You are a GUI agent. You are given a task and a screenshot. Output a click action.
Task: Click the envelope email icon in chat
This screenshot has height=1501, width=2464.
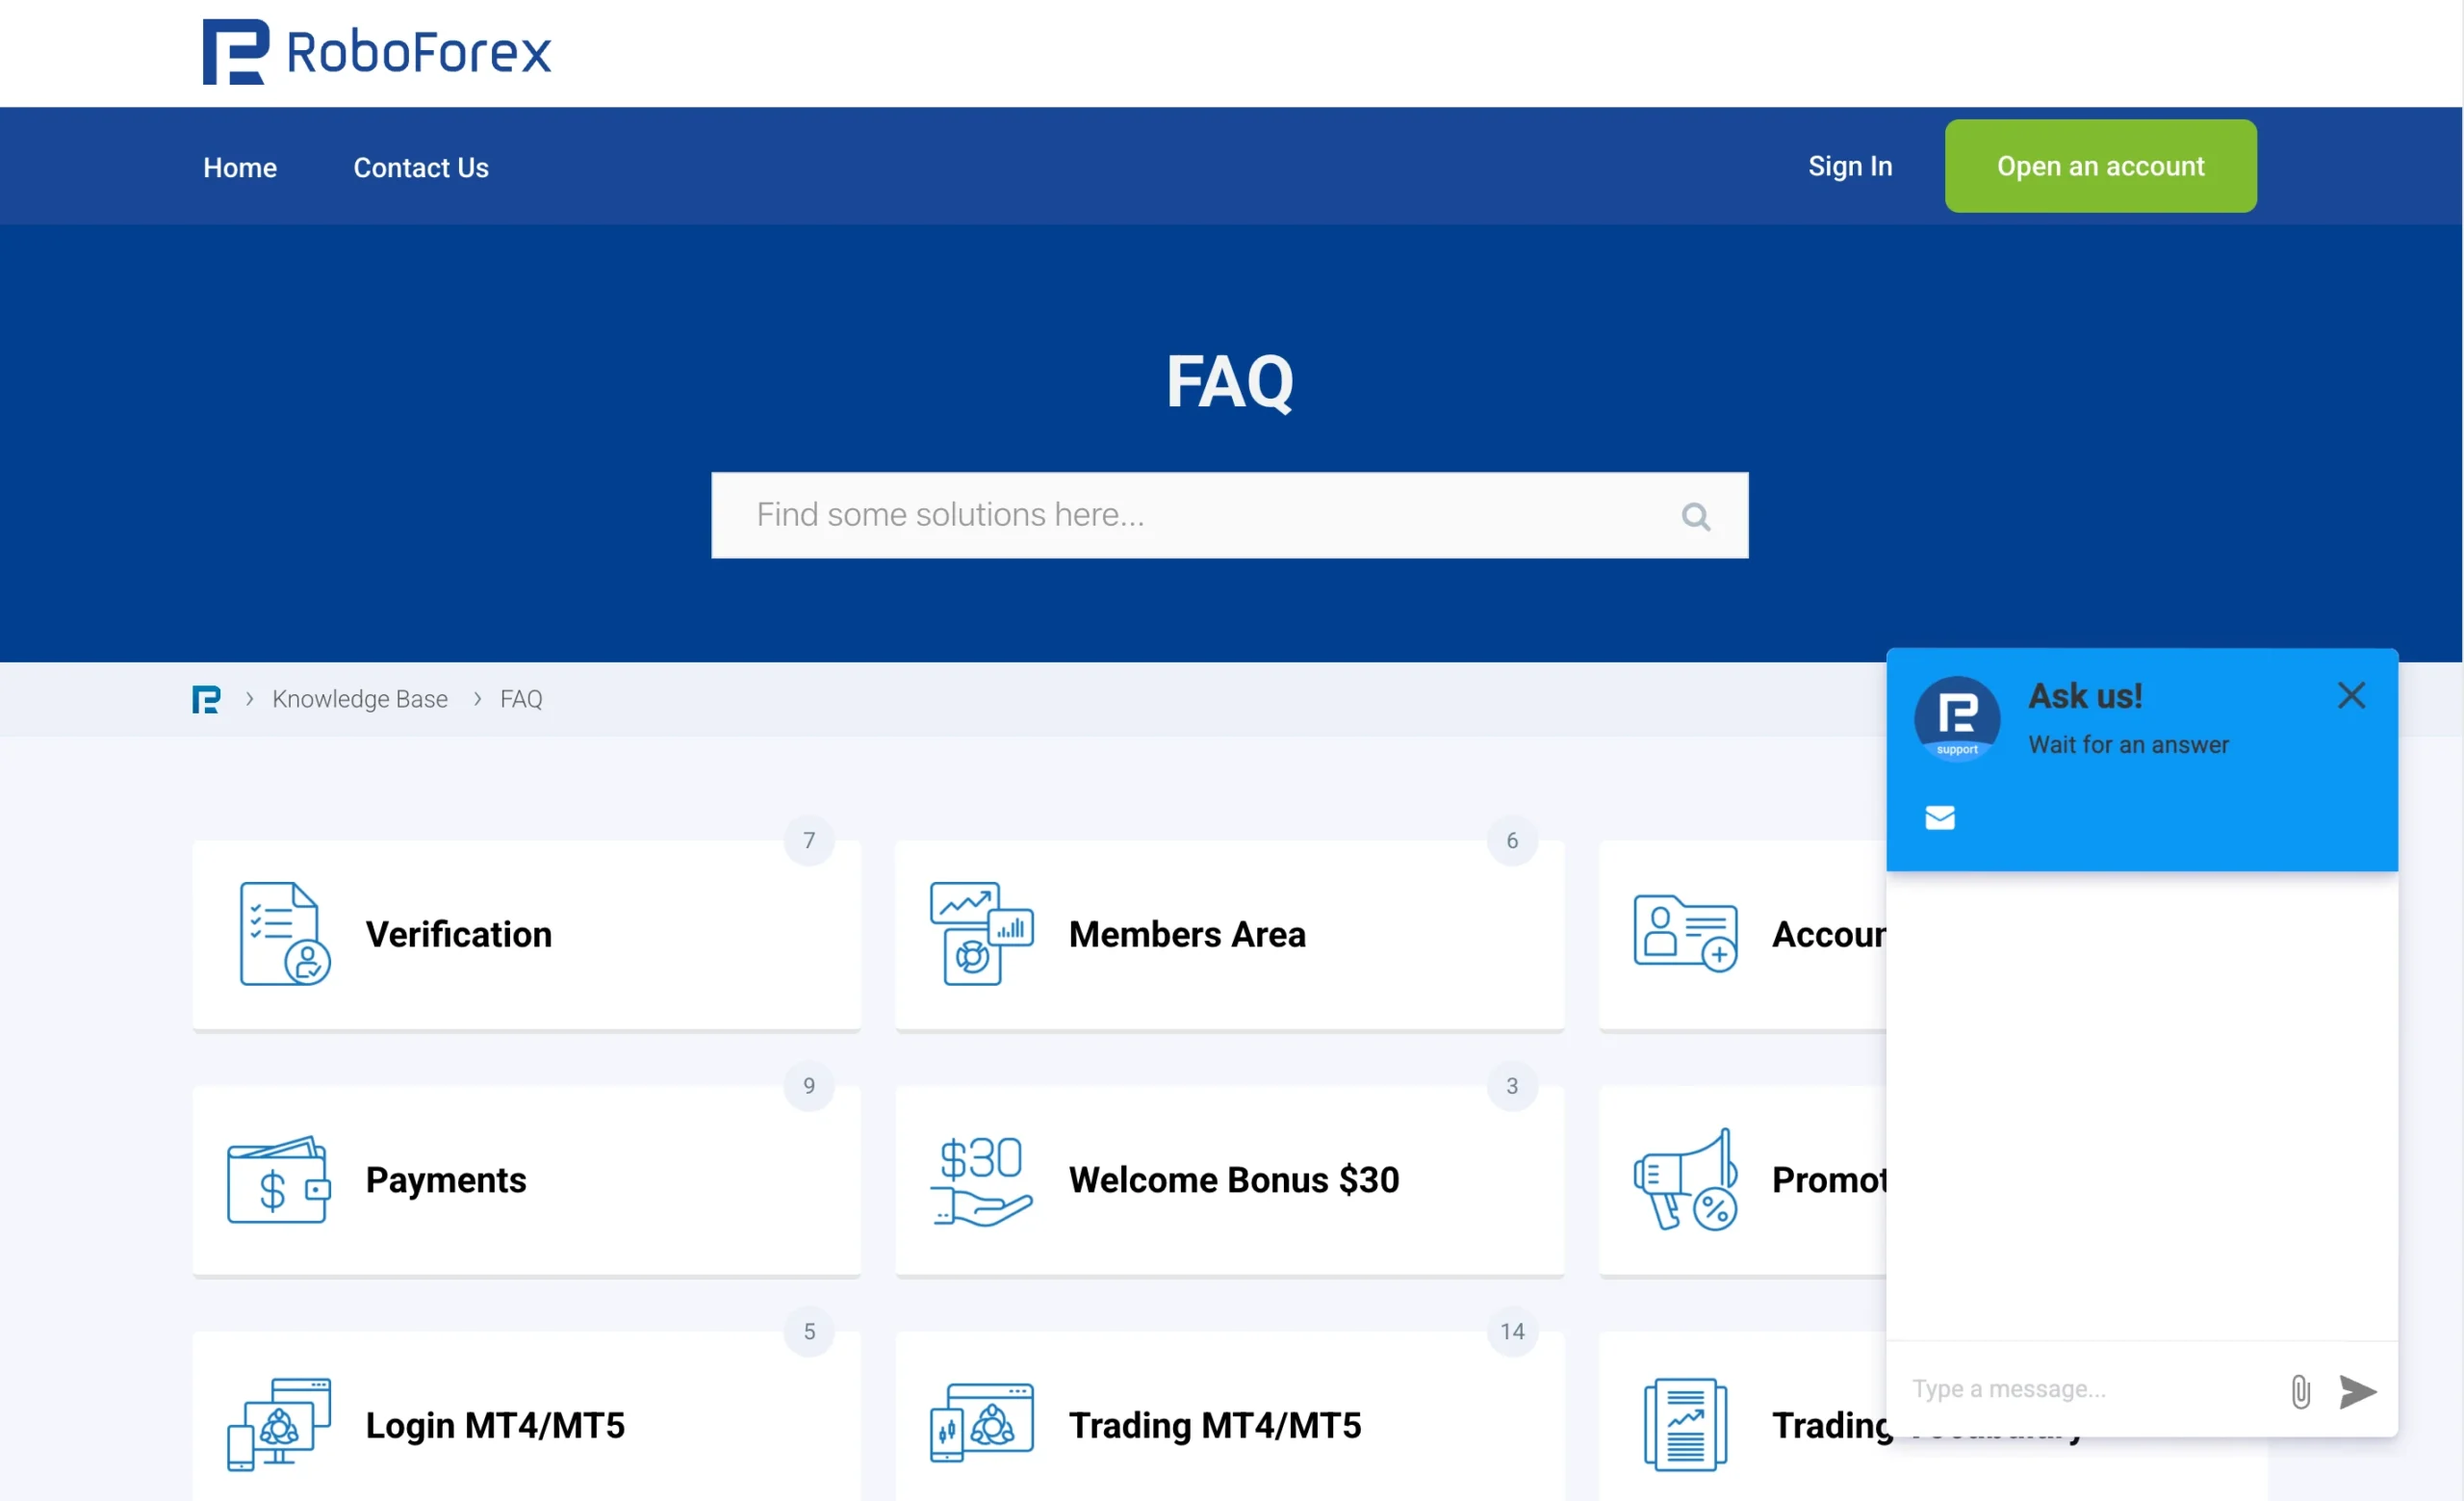pos(1939,818)
